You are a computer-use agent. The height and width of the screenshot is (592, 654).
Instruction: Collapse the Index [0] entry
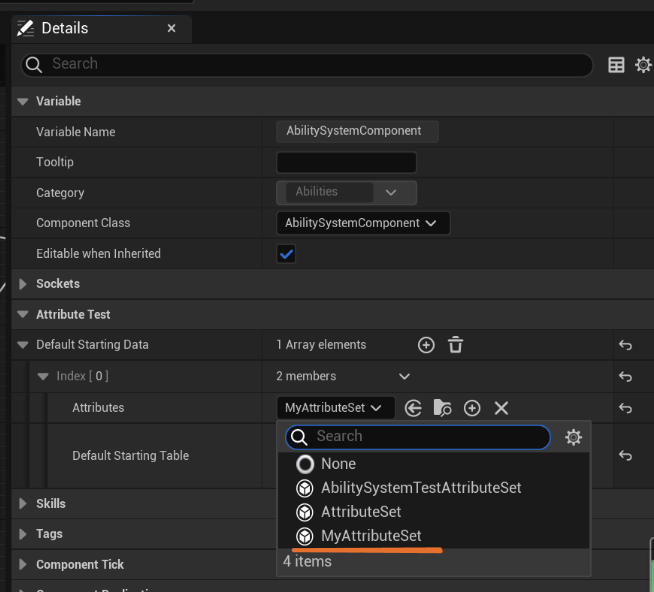43,377
